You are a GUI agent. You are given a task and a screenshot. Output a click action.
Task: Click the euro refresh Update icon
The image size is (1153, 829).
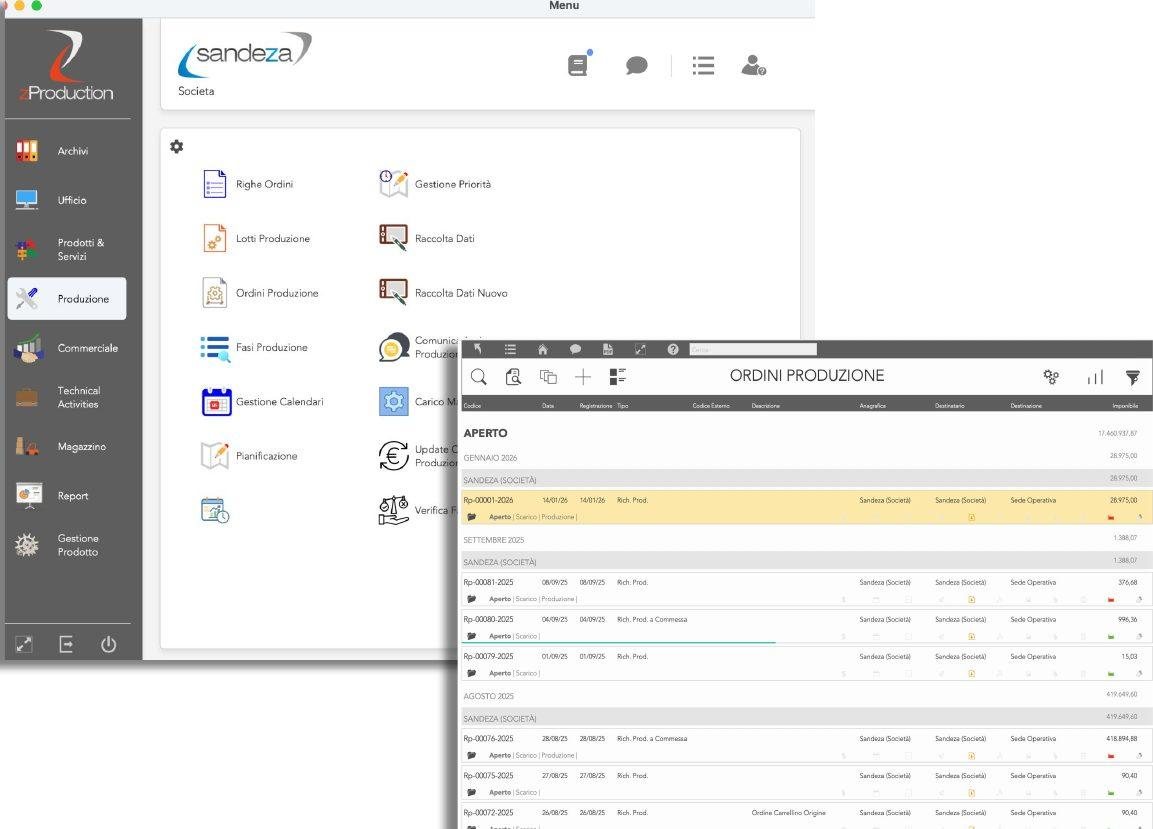point(393,456)
